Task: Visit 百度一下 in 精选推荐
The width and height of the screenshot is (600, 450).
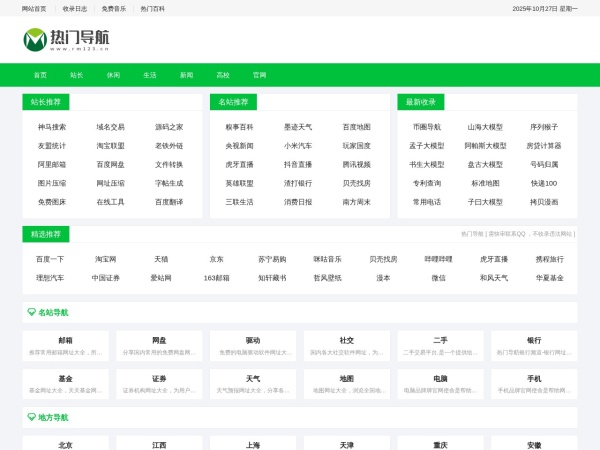Action: coord(50,259)
